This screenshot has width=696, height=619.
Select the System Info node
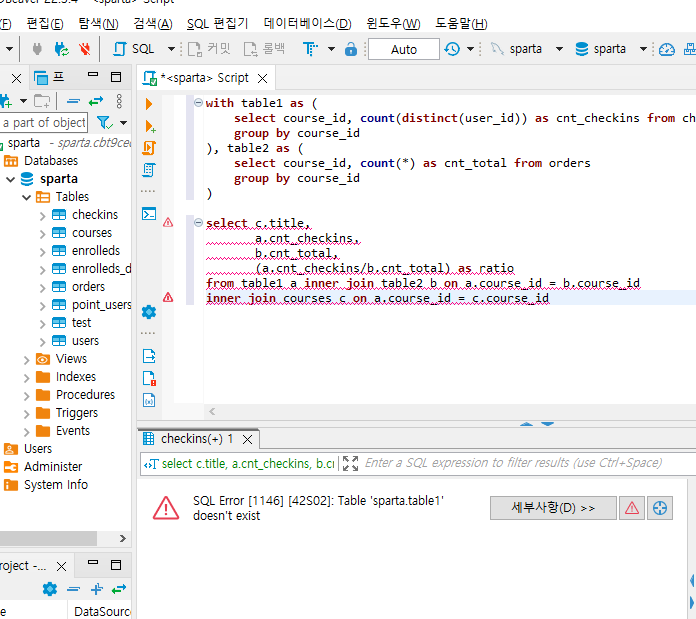(56, 485)
